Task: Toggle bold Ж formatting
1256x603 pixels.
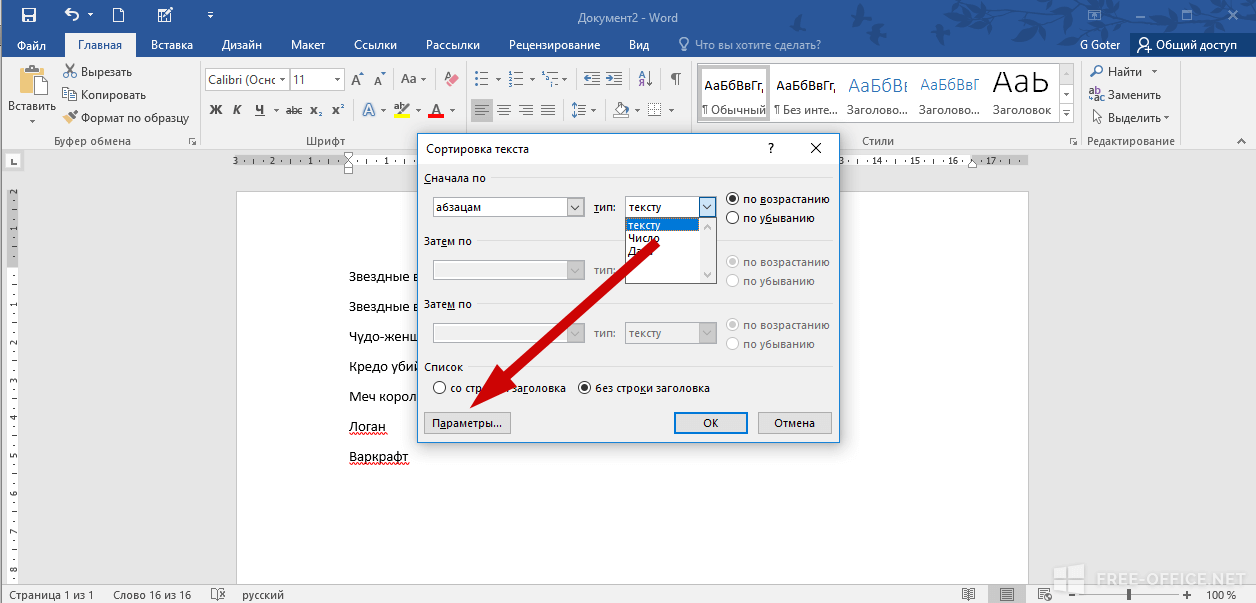Action: pos(216,110)
